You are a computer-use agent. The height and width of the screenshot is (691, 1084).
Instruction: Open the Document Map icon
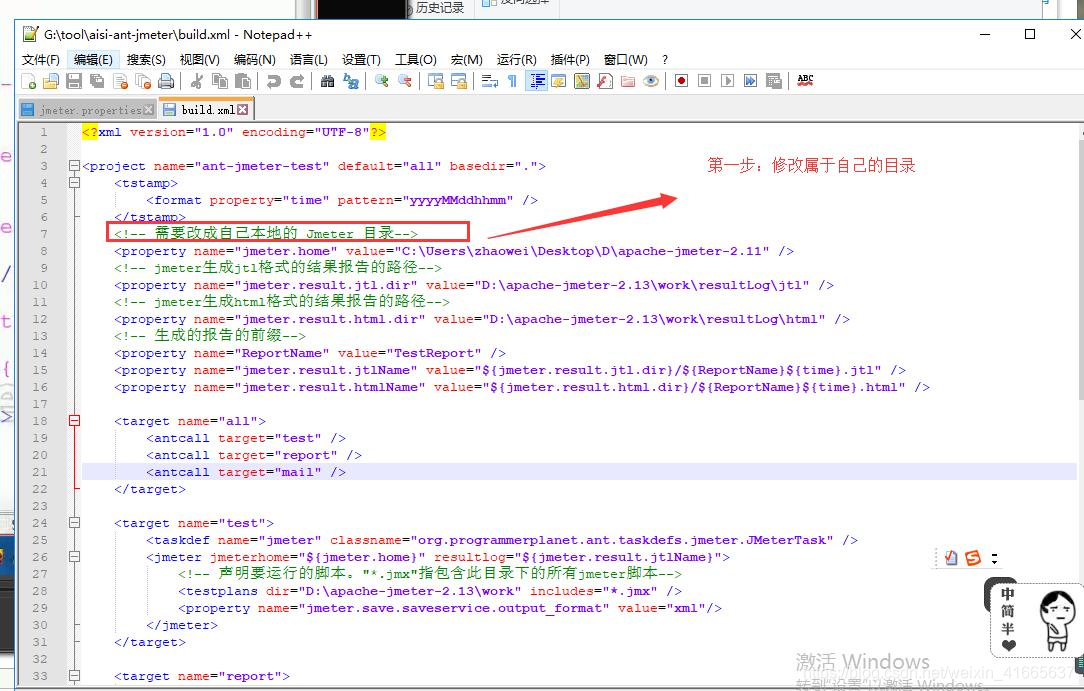coord(582,82)
